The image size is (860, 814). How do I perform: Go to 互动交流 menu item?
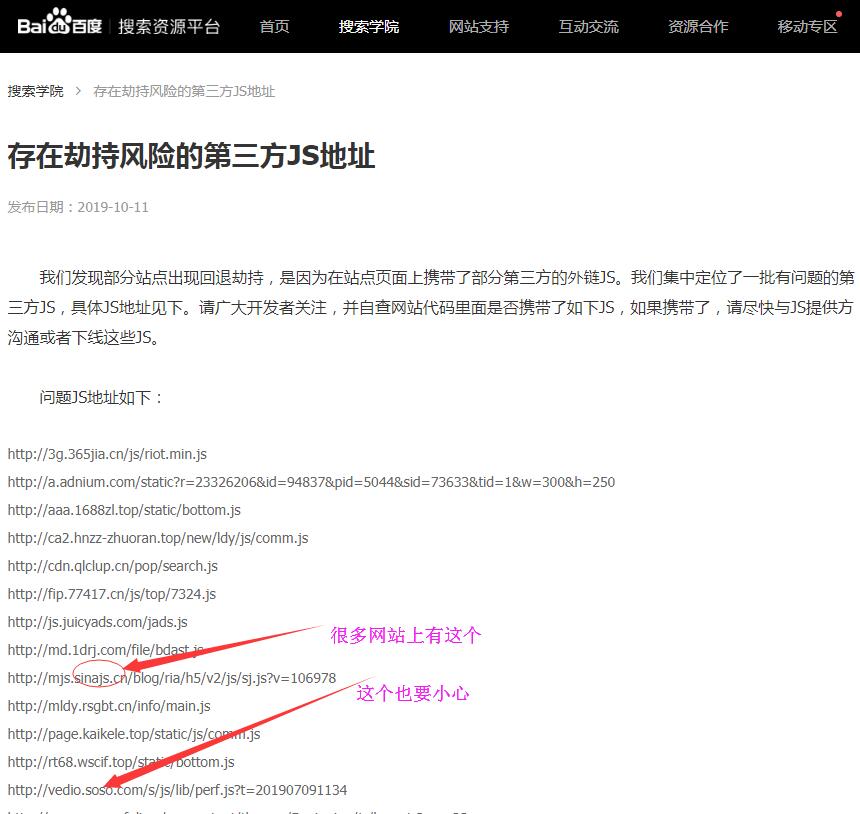pos(588,27)
